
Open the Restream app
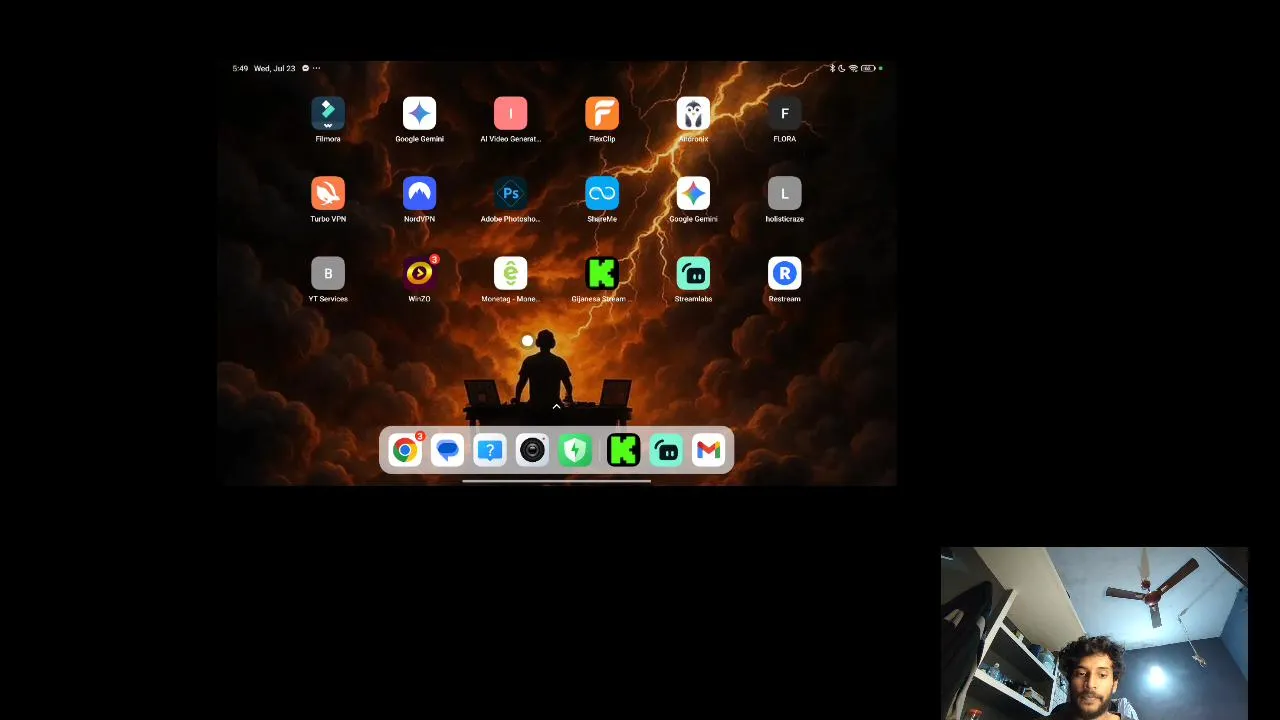point(785,273)
